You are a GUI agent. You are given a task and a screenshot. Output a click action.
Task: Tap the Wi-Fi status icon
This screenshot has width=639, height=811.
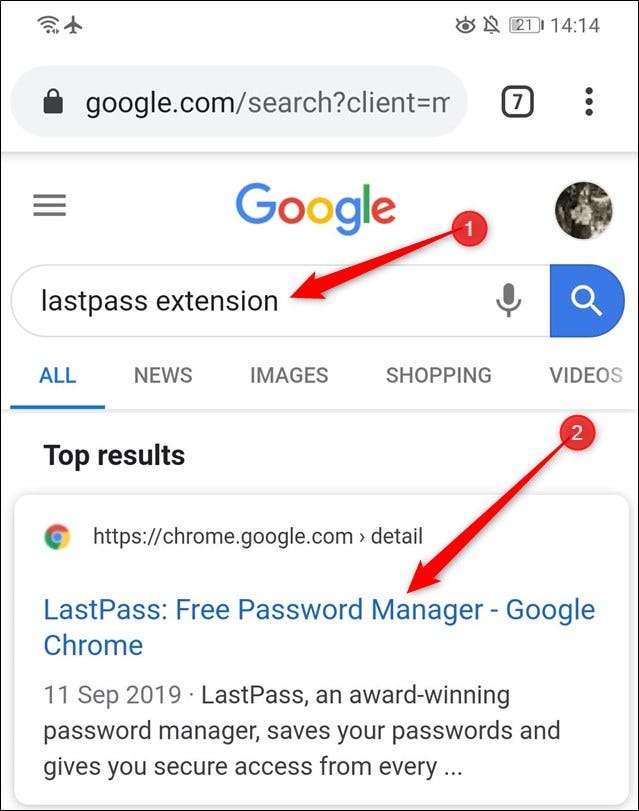pos(48,24)
